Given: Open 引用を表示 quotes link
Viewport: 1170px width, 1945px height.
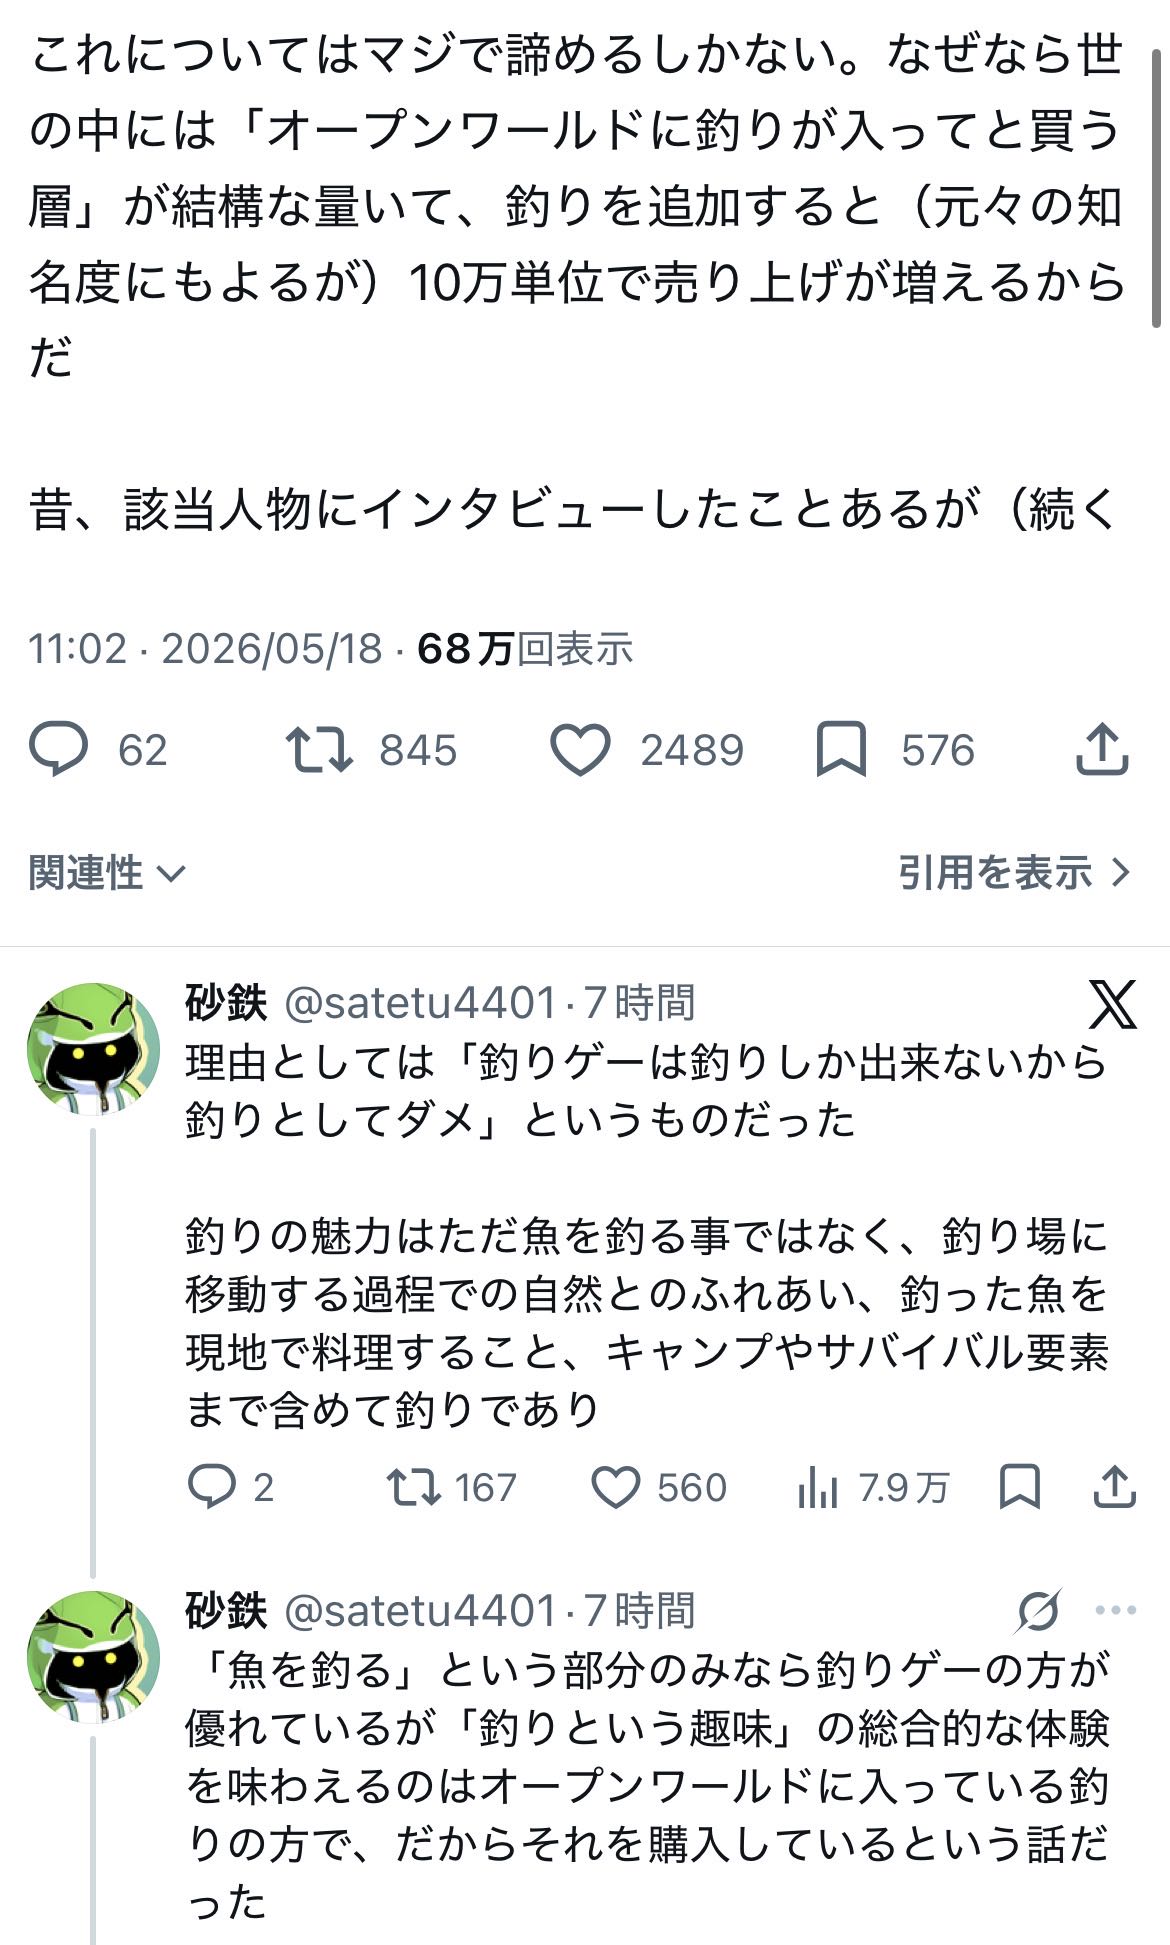Looking at the screenshot, I should (x=1014, y=873).
